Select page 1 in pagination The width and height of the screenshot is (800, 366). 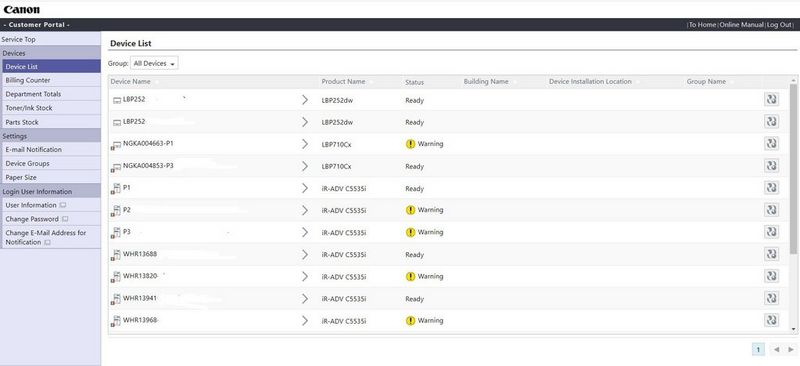[758, 349]
